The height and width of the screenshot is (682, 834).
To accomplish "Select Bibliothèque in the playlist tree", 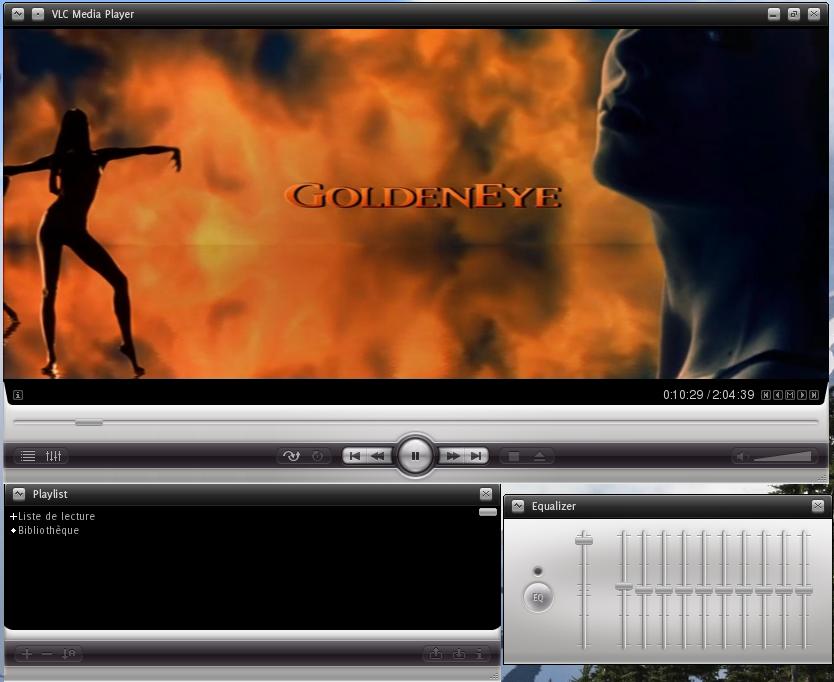I will (x=50, y=530).
